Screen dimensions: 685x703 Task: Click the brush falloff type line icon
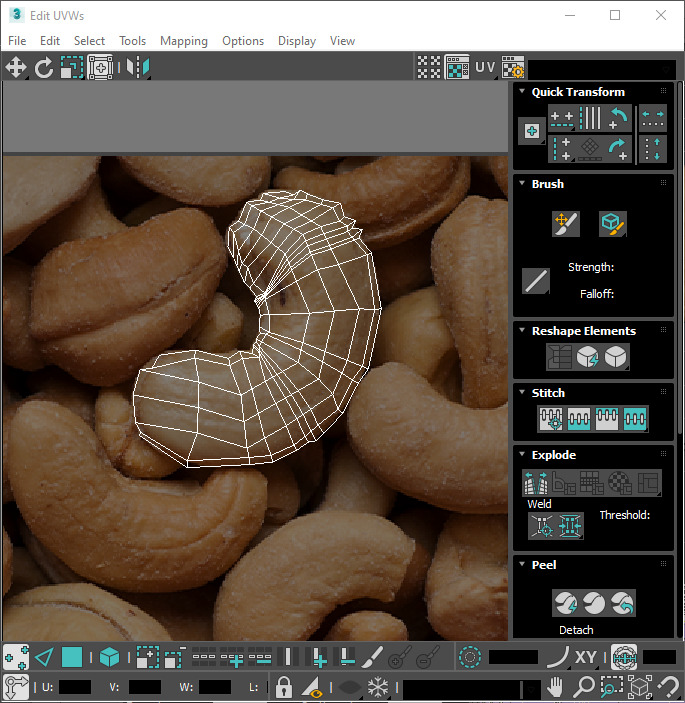(536, 281)
